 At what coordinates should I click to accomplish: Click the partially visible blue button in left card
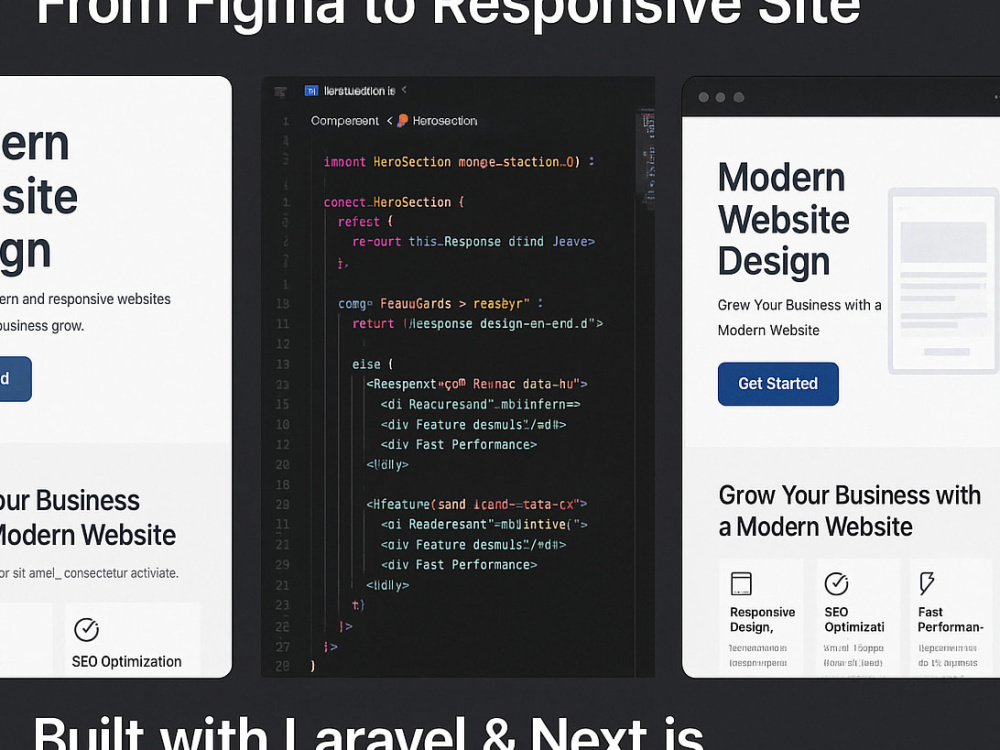pyautogui.click(x=15, y=379)
